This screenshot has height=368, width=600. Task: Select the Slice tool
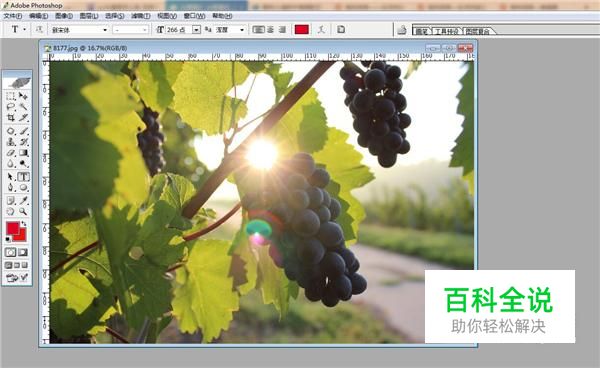24,117
